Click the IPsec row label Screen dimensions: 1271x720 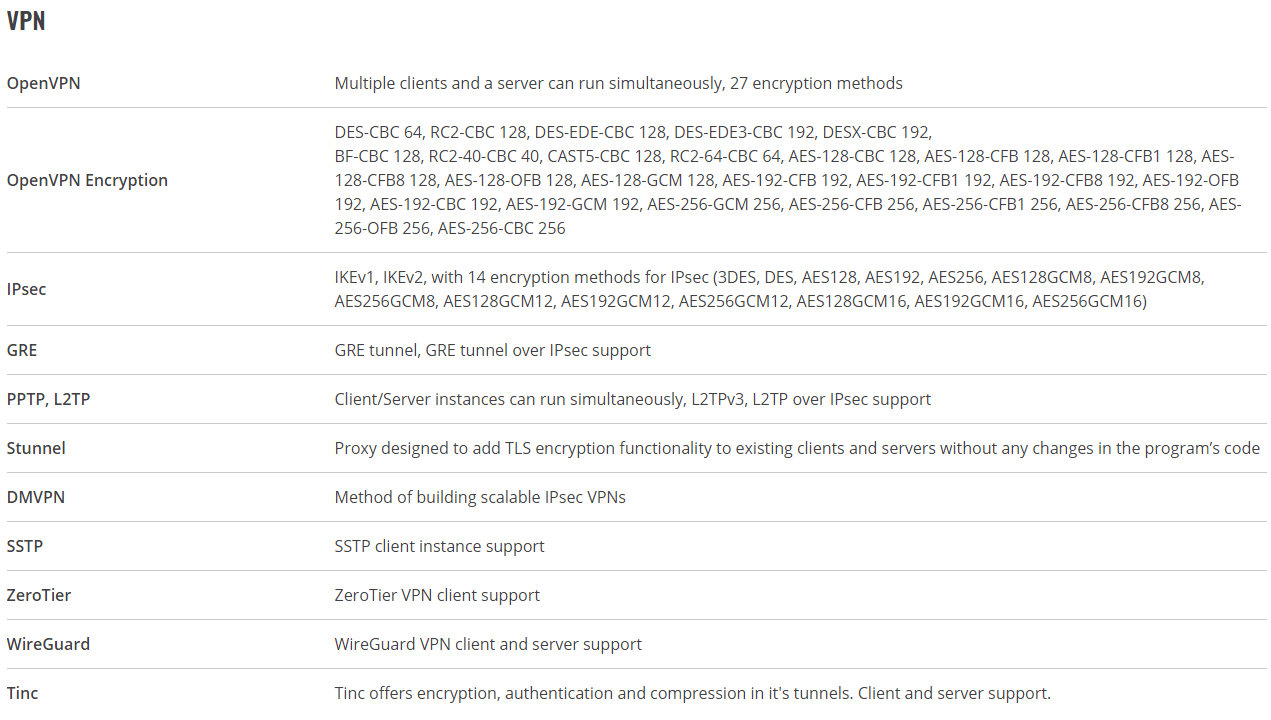[x=27, y=289]
